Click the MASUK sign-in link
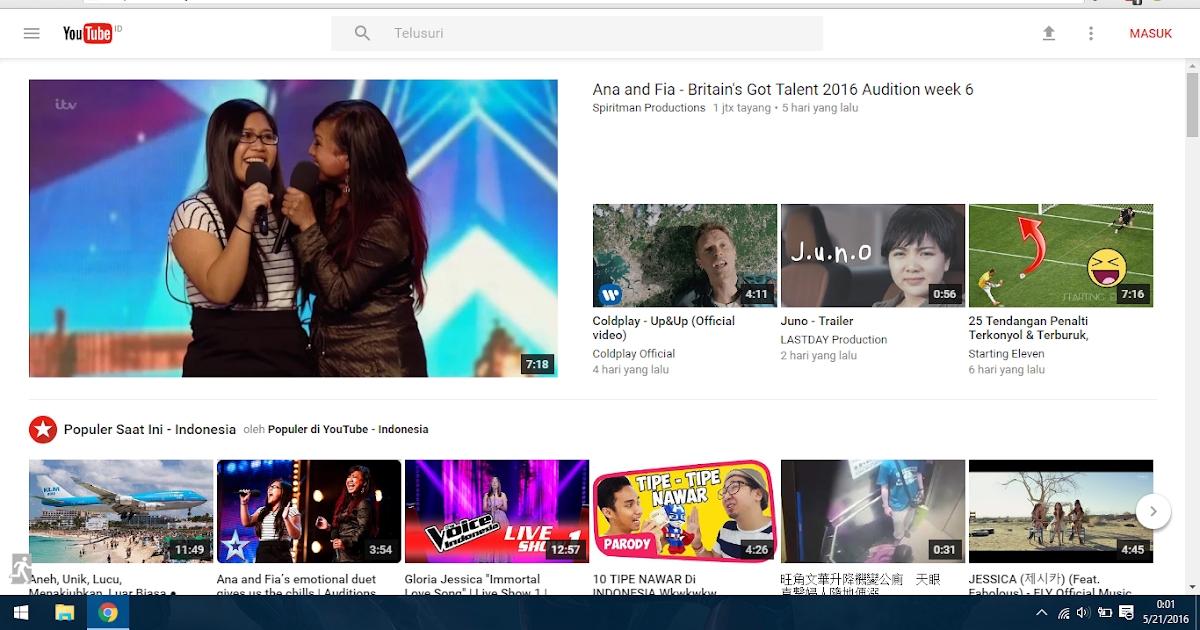The width and height of the screenshot is (1200, 630). (1150, 33)
